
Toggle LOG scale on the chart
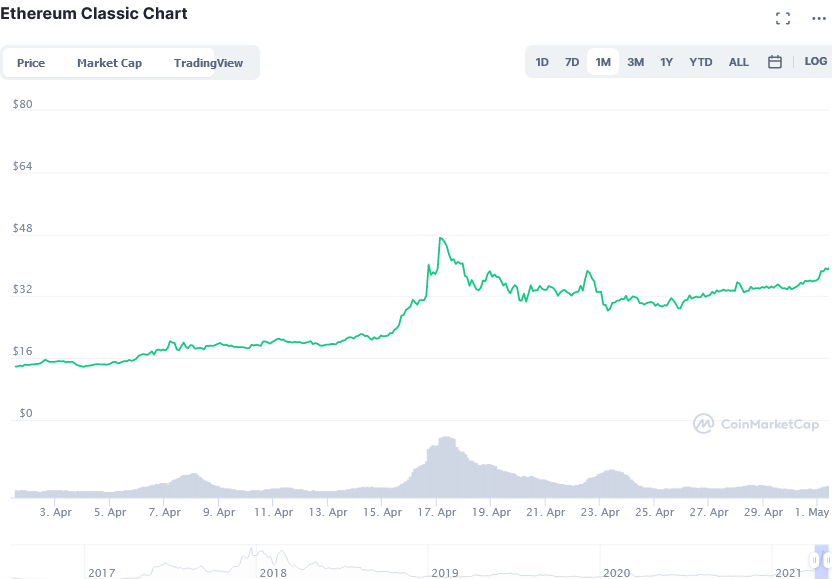[816, 62]
